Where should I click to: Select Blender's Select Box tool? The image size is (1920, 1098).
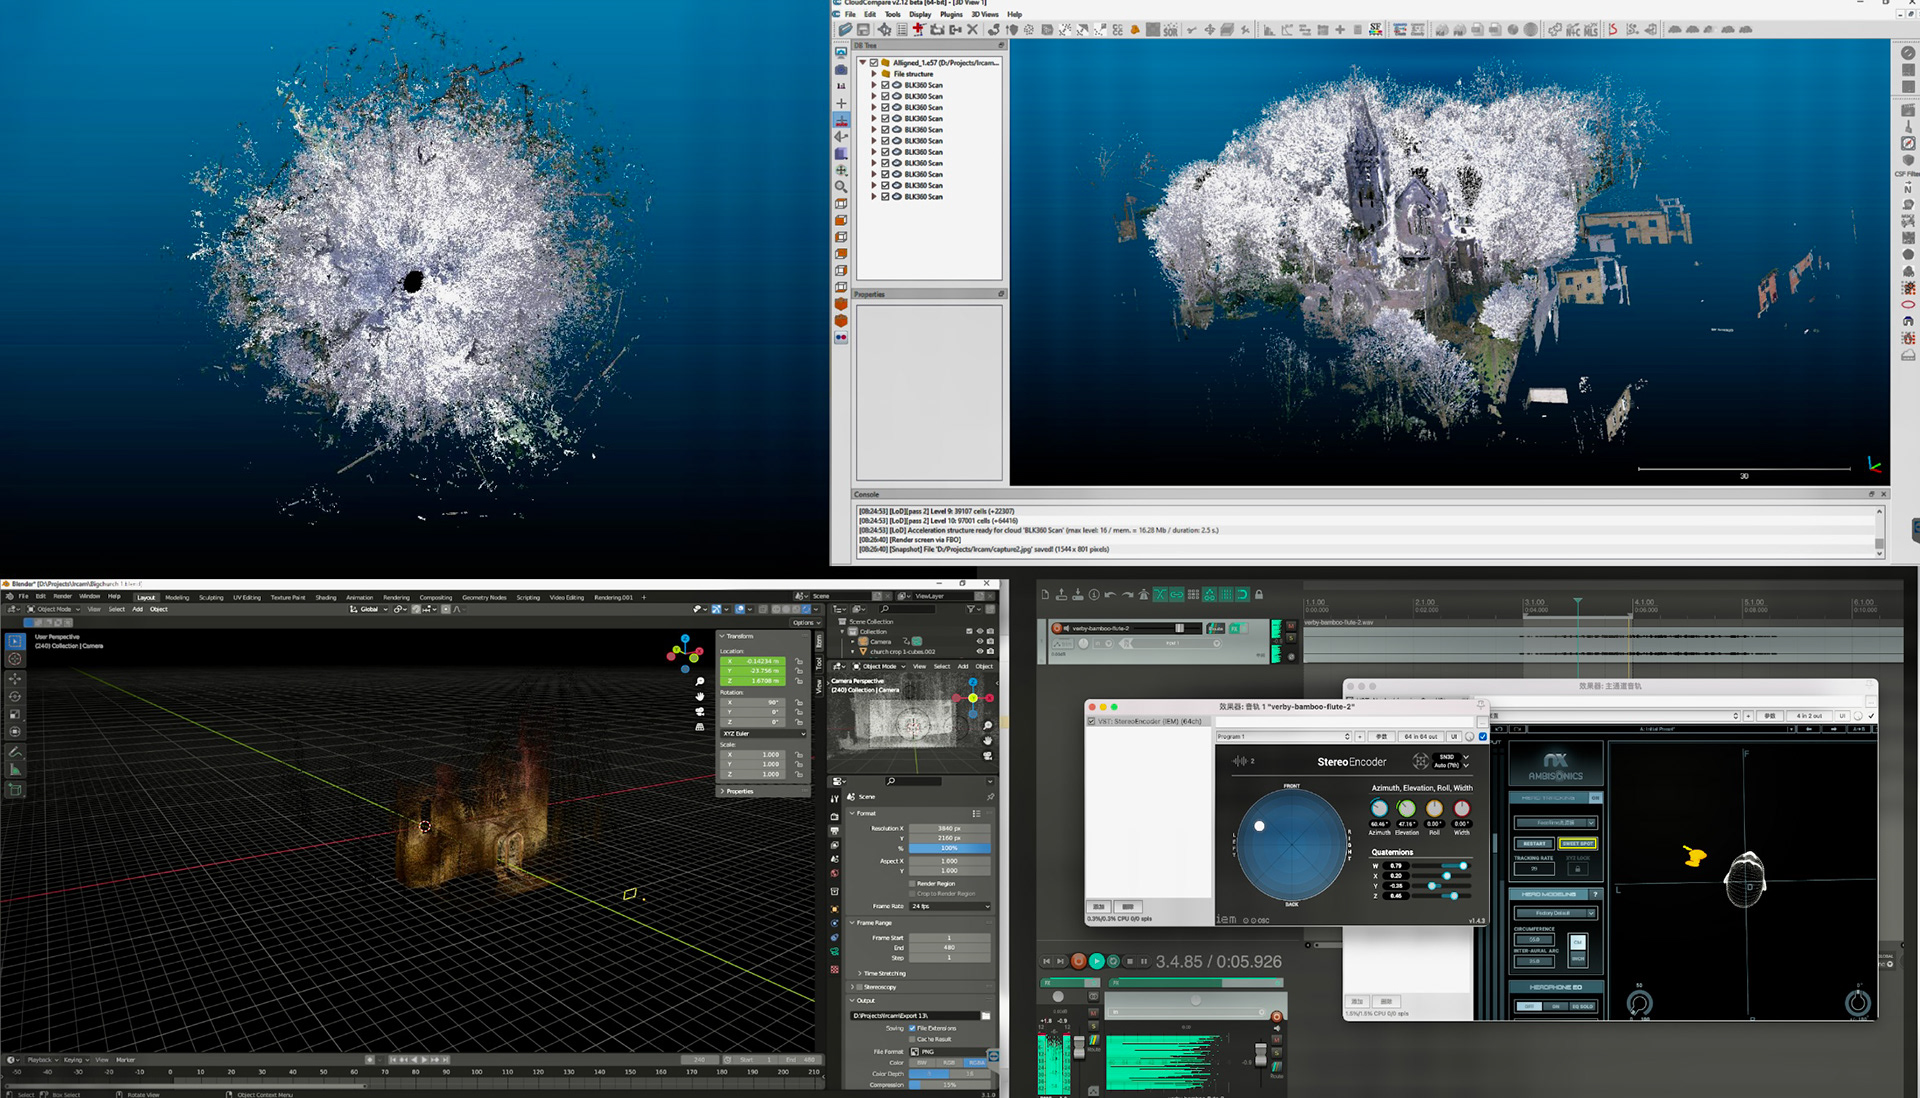(x=15, y=641)
